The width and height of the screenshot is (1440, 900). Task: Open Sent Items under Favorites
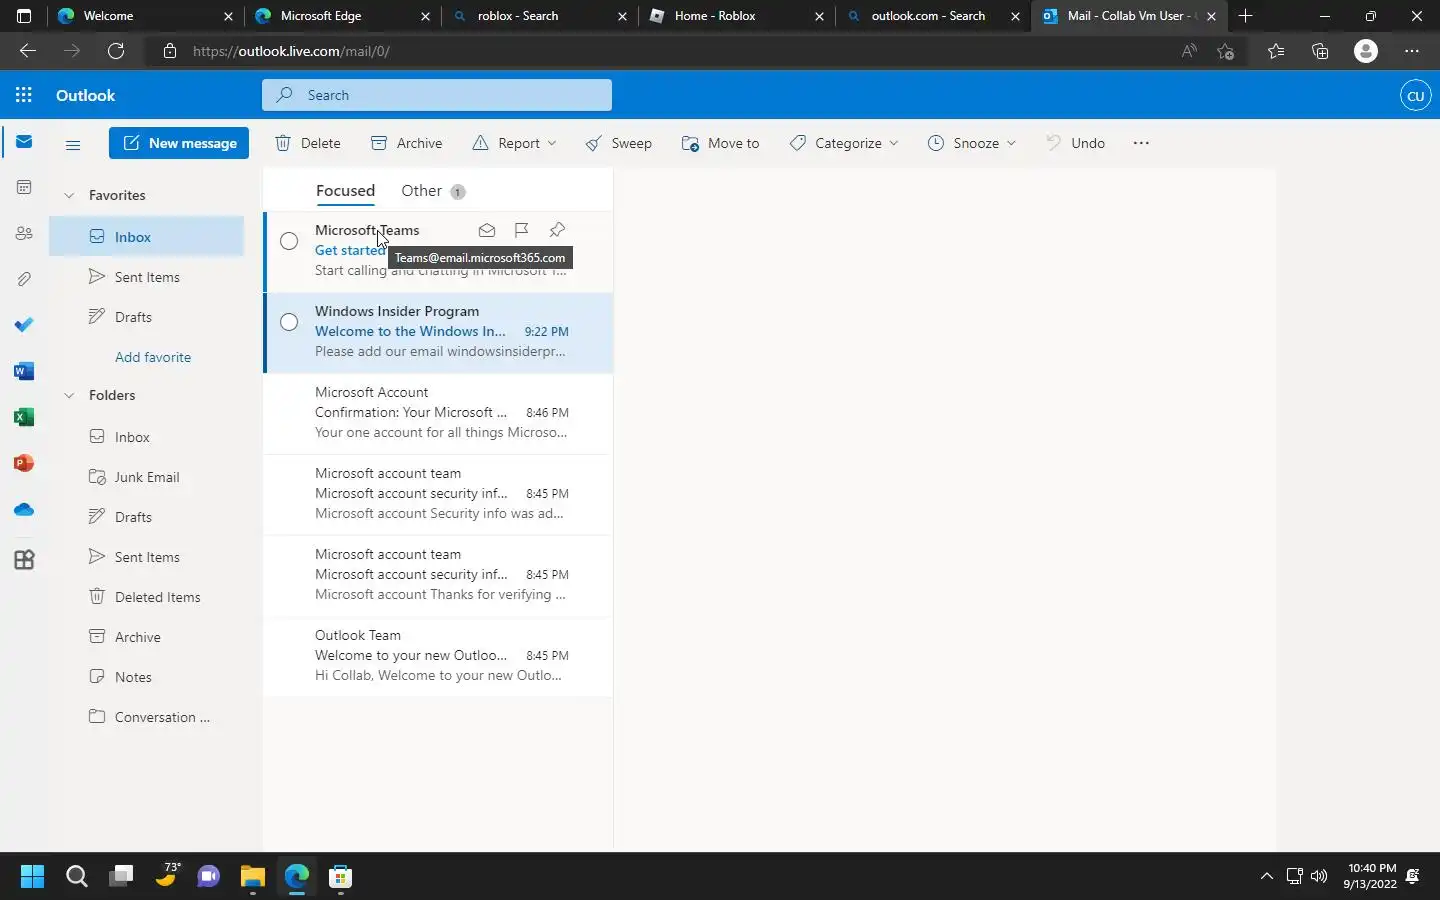pyautogui.click(x=146, y=277)
